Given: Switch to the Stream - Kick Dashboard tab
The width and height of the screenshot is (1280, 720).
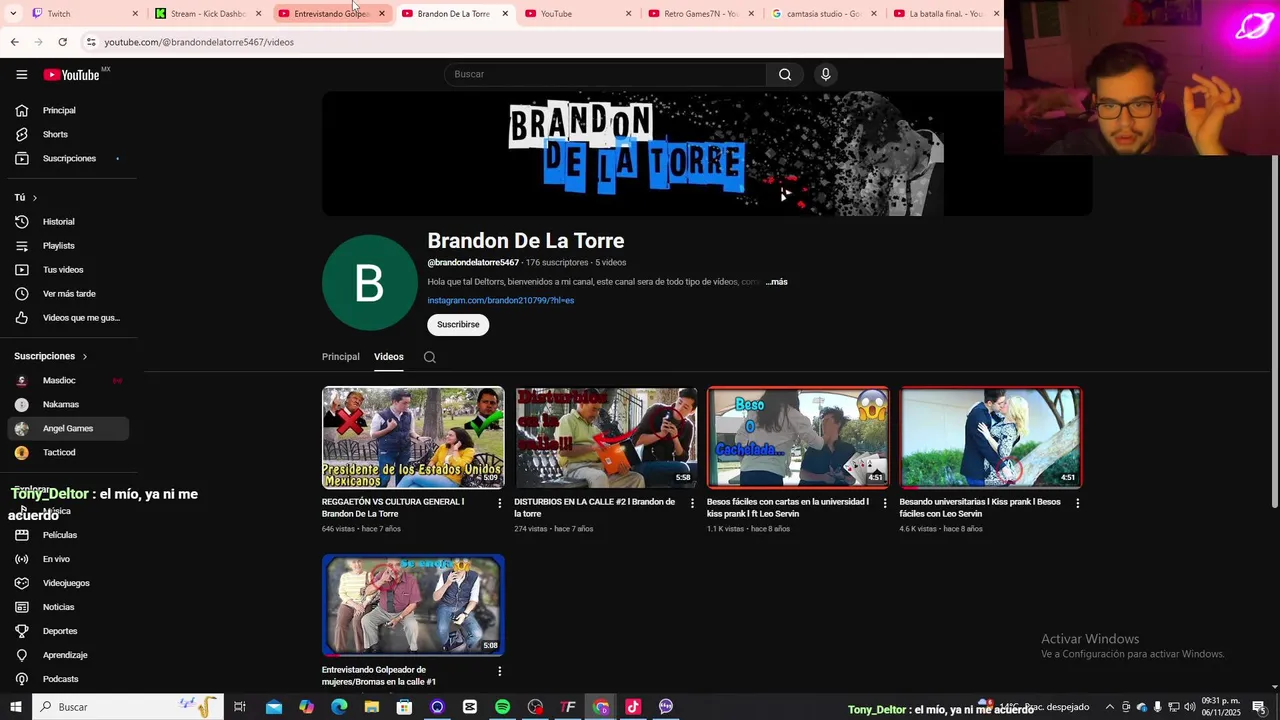Looking at the screenshot, I should [x=207, y=14].
